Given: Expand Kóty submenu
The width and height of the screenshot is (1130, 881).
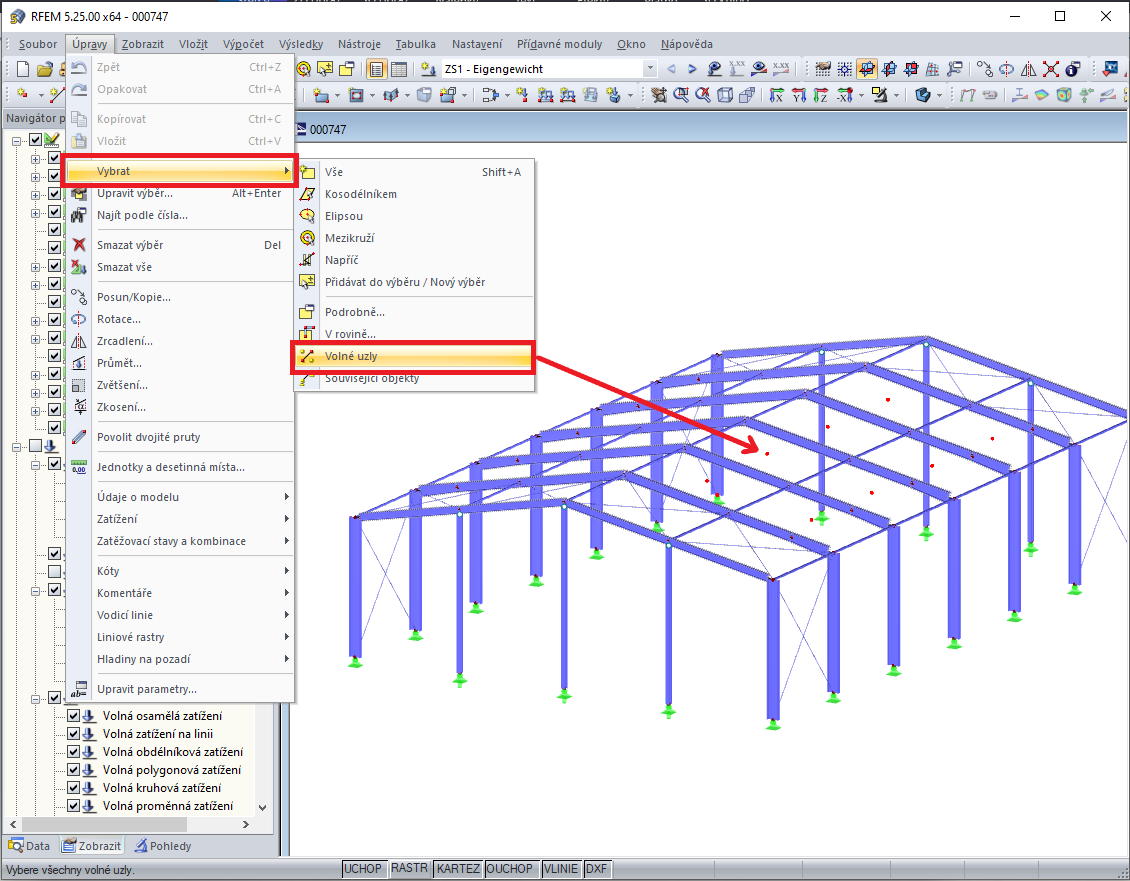Looking at the screenshot, I should (179, 571).
